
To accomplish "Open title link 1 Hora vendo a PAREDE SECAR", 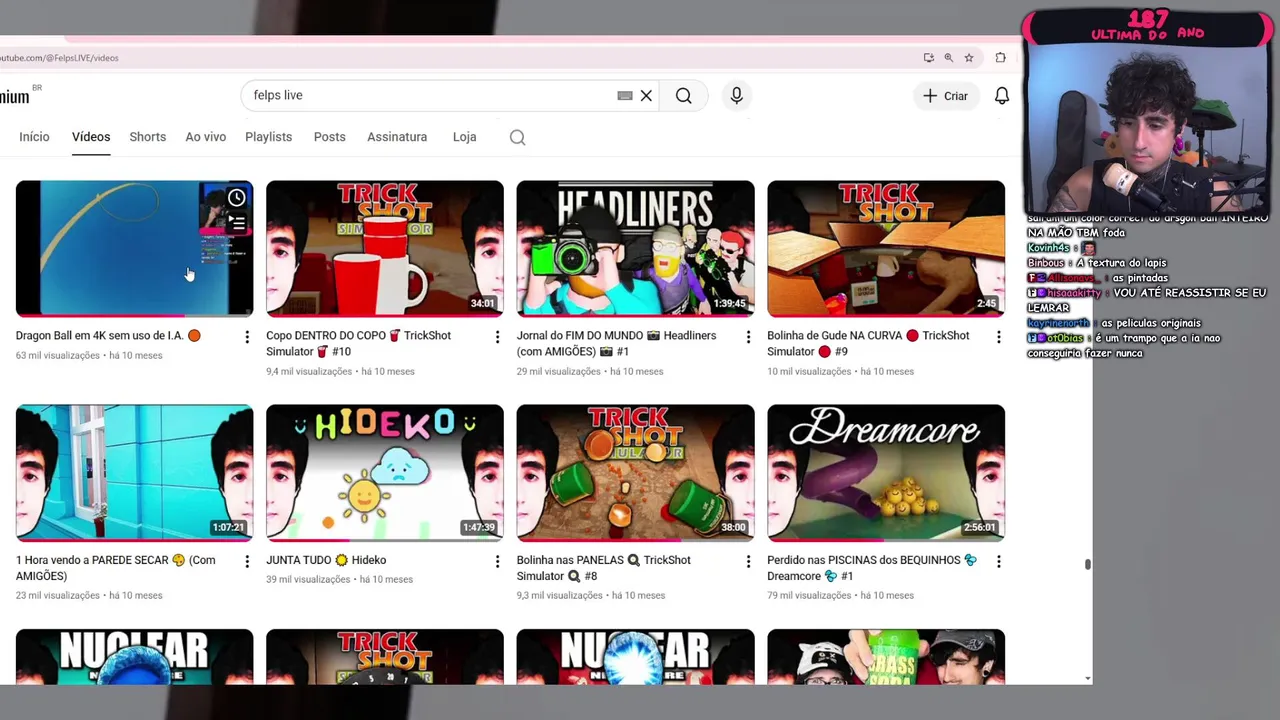I will click(115, 568).
